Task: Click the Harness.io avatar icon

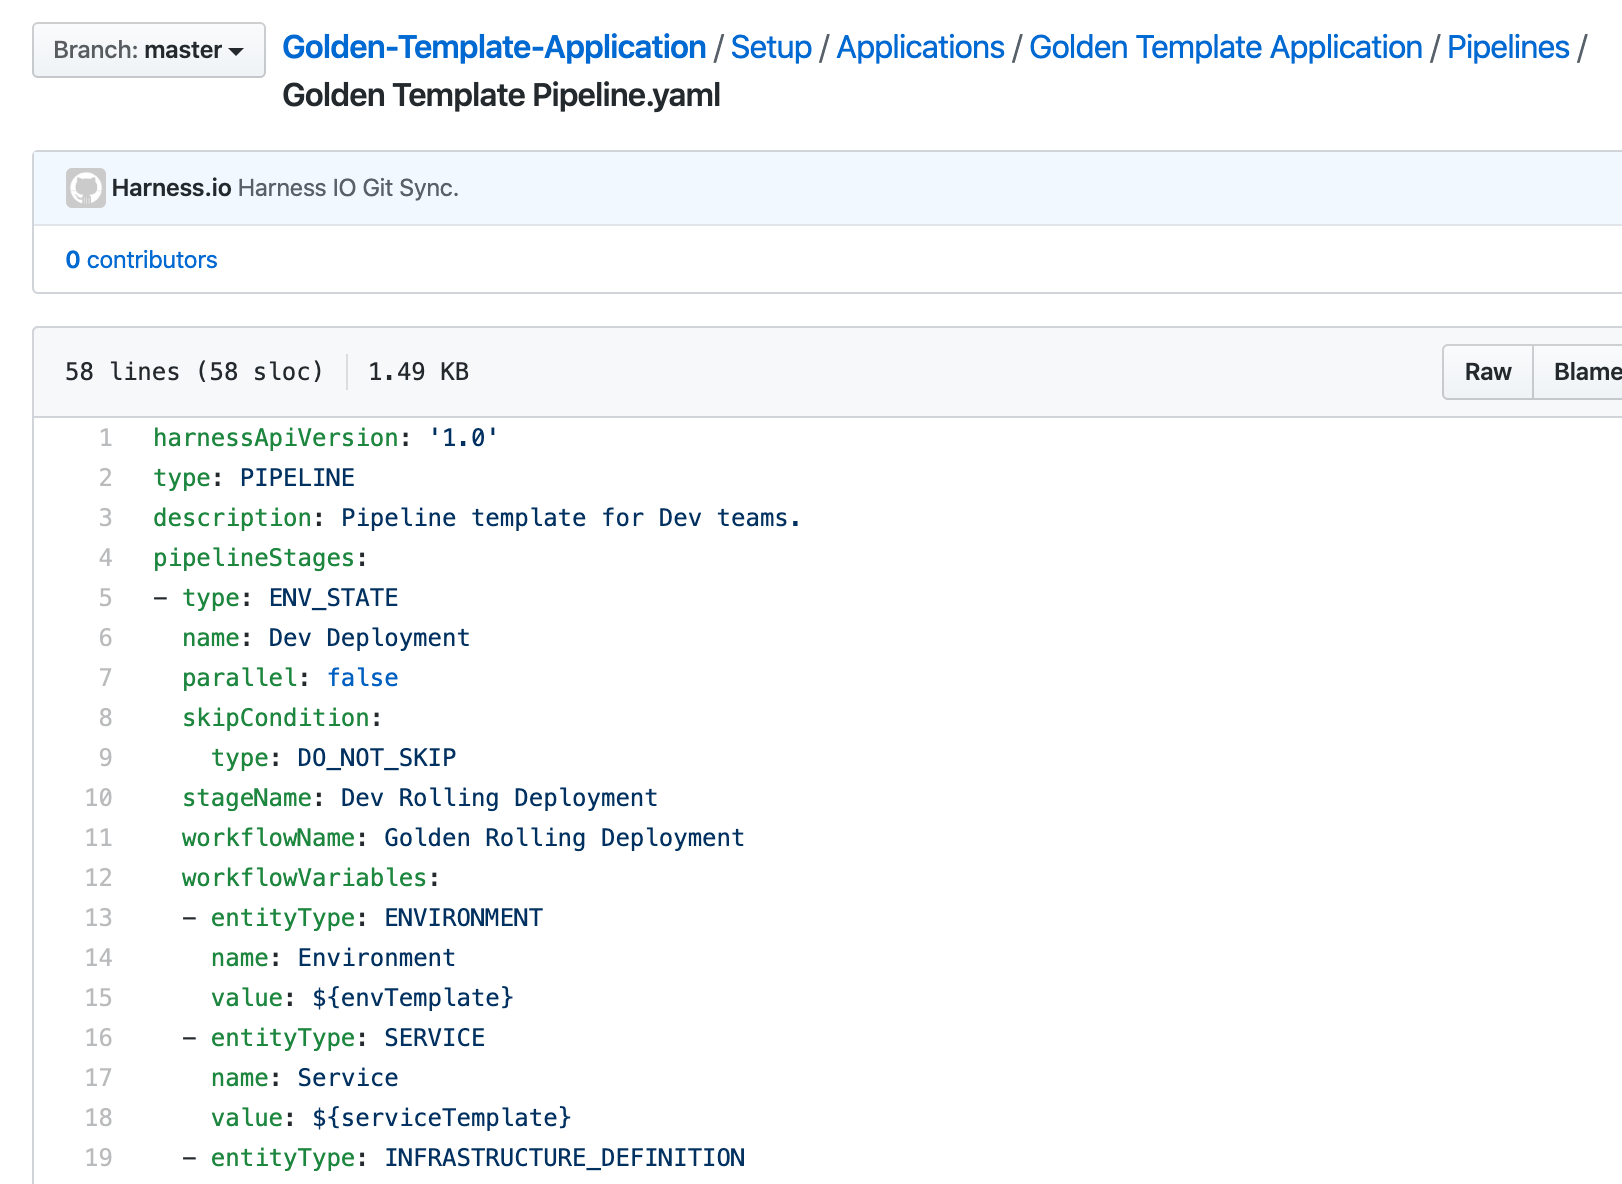Action: click(86, 188)
